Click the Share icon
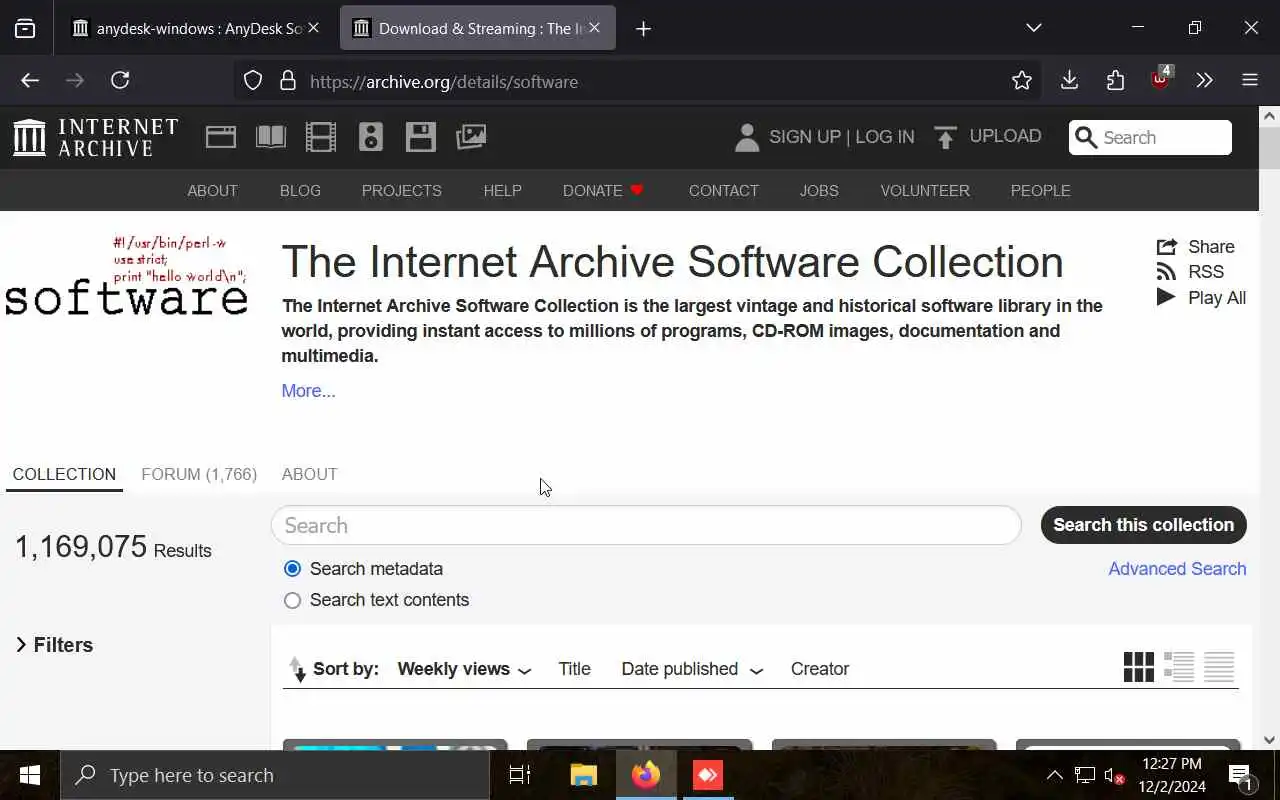The width and height of the screenshot is (1280, 800). tap(1166, 247)
